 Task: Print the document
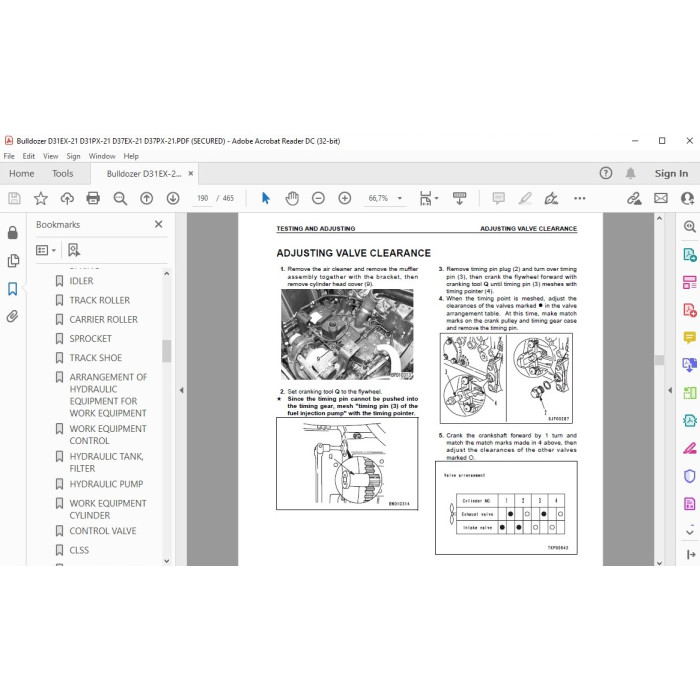[x=93, y=198]
